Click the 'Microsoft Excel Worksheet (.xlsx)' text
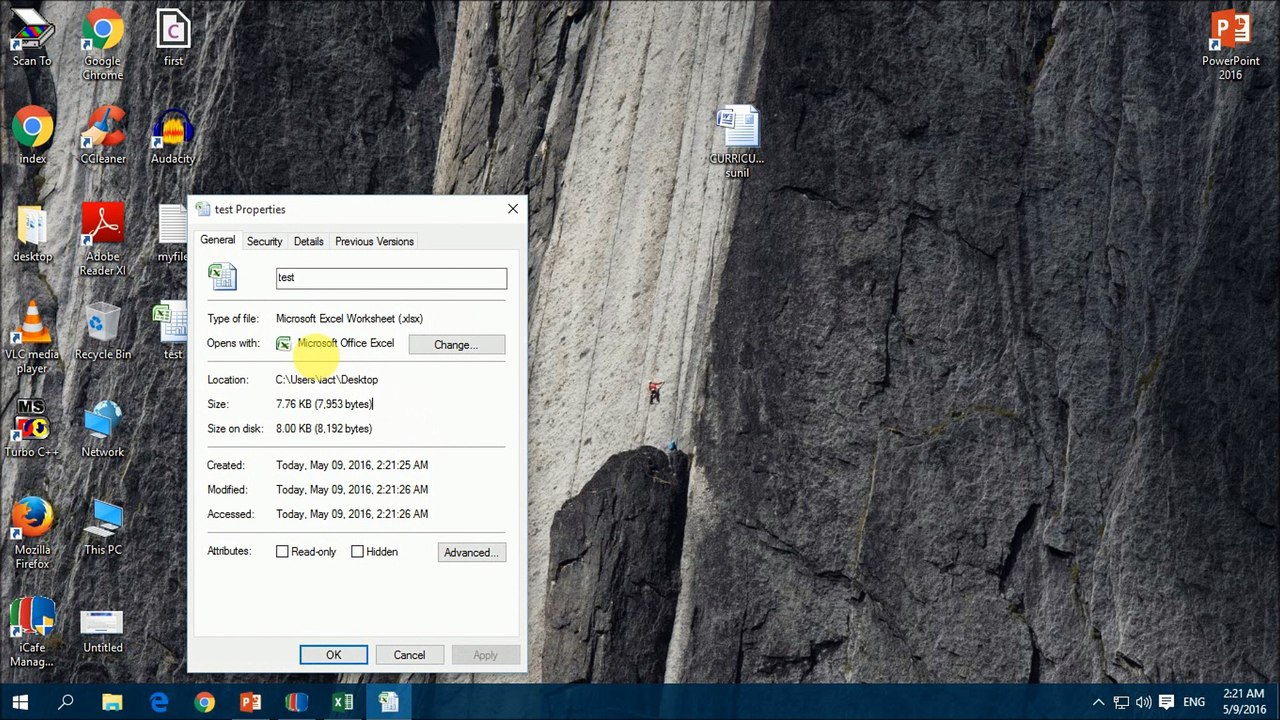1280x720 pixels. [349, 319]
